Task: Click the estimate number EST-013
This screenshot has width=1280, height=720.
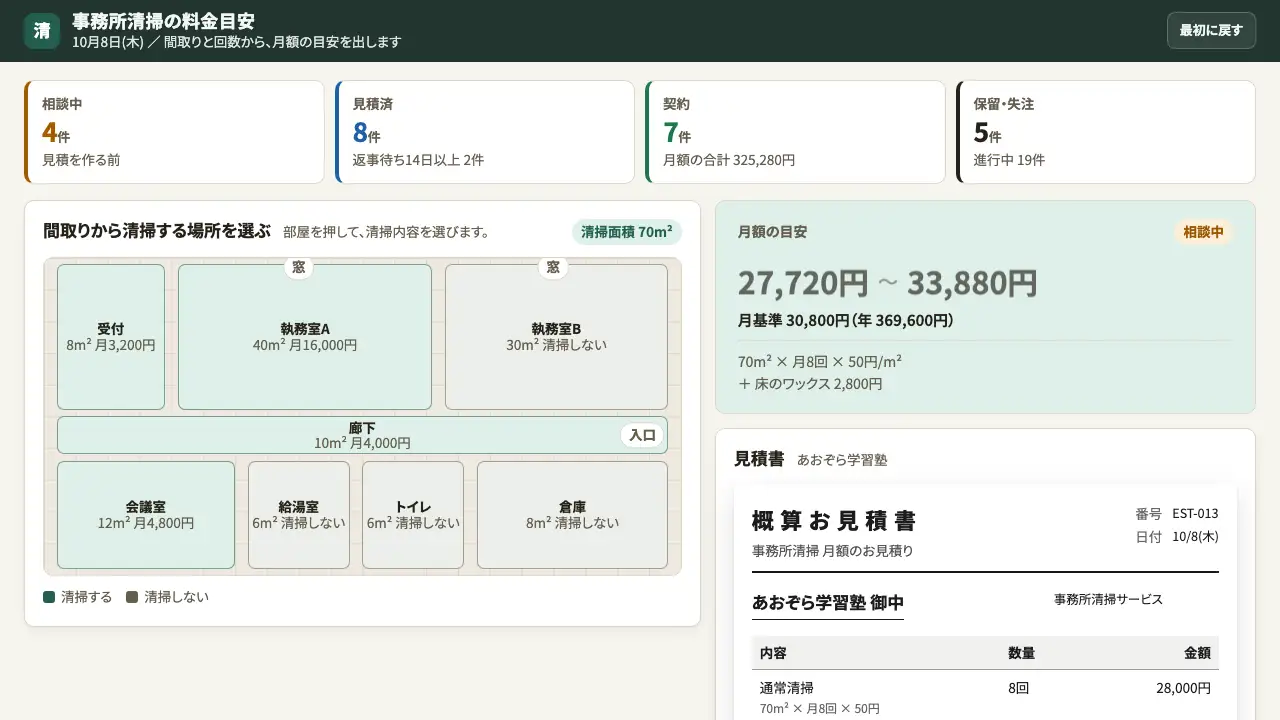Action: point(1195,514)
